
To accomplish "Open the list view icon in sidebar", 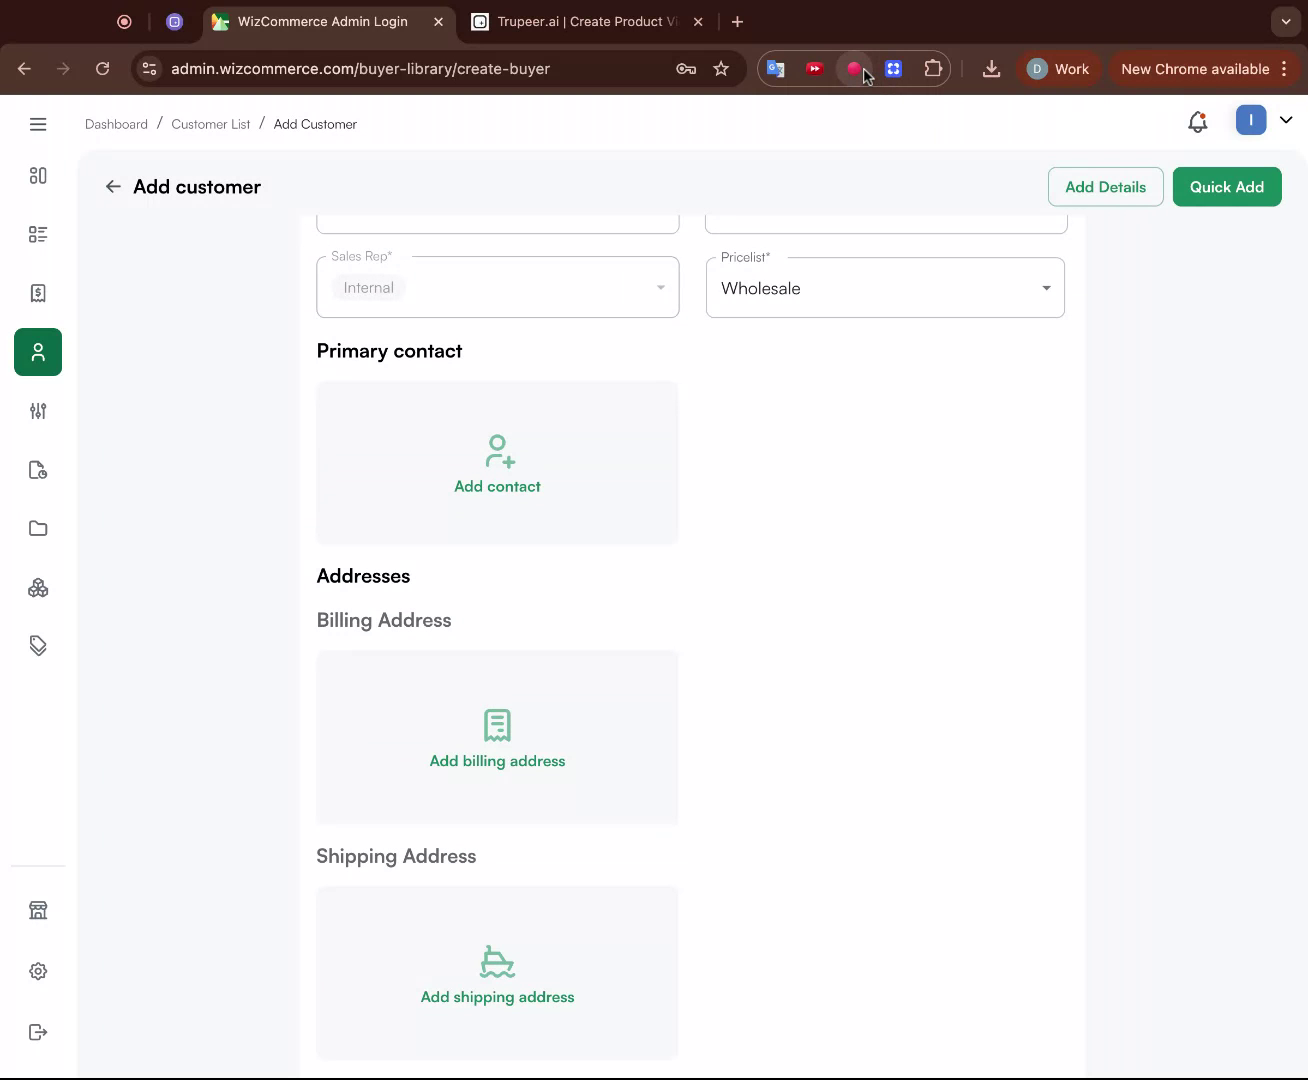I will [x=38, y=234].
